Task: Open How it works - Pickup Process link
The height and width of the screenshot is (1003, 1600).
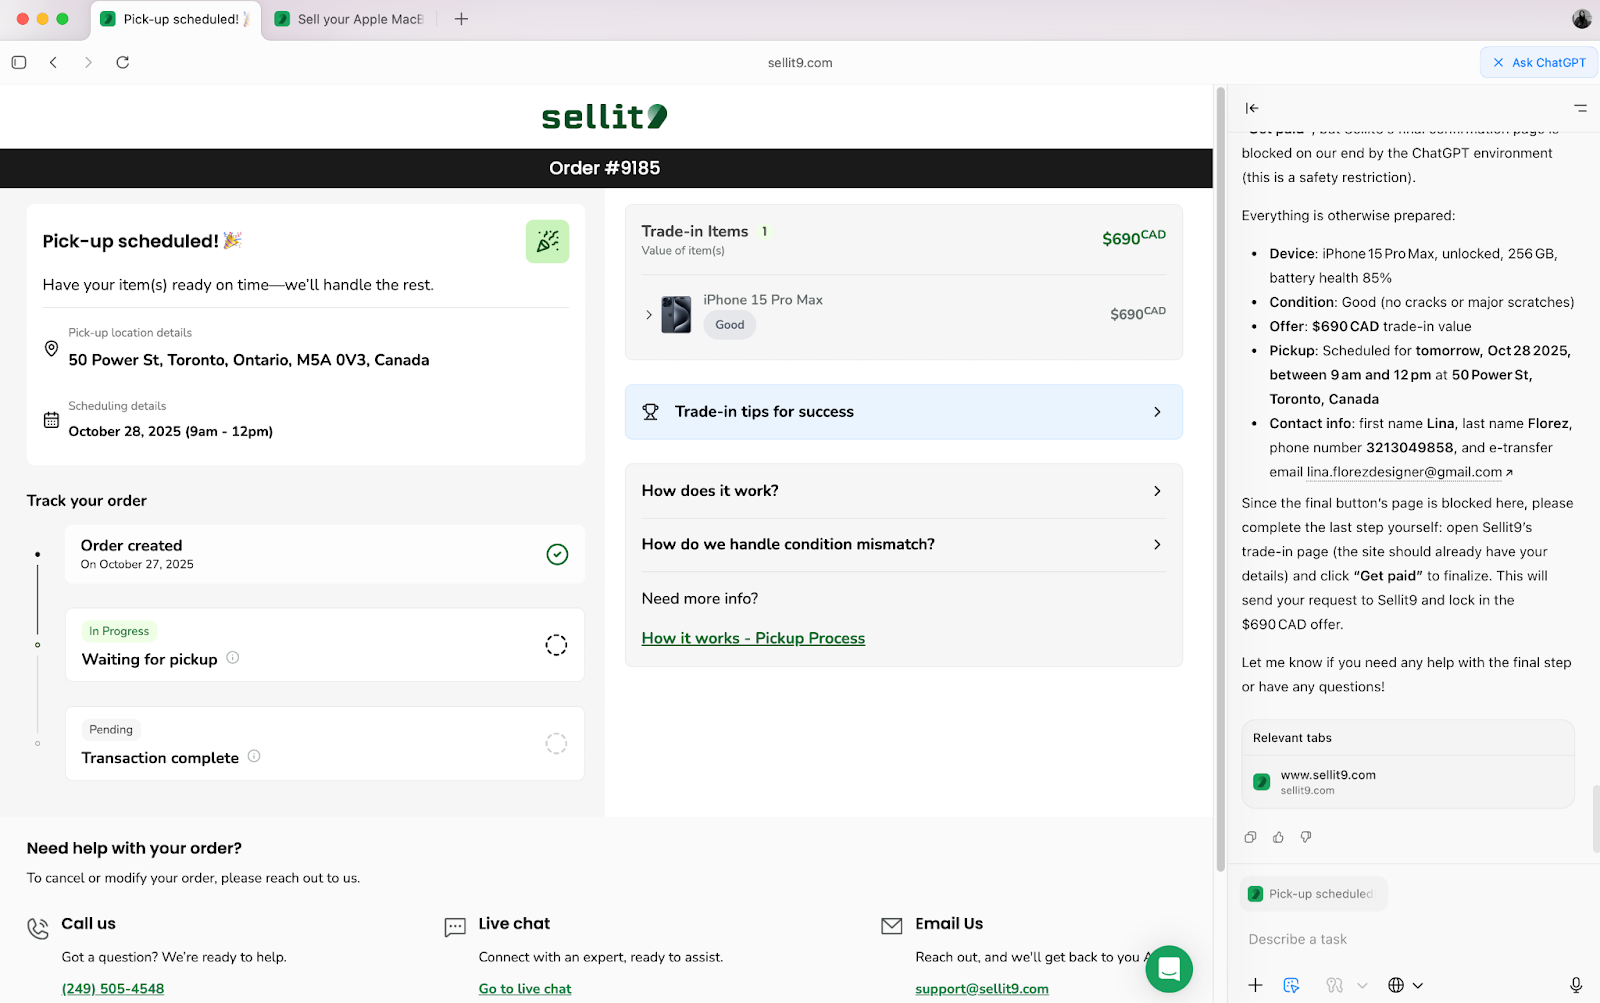Action: 753,638
